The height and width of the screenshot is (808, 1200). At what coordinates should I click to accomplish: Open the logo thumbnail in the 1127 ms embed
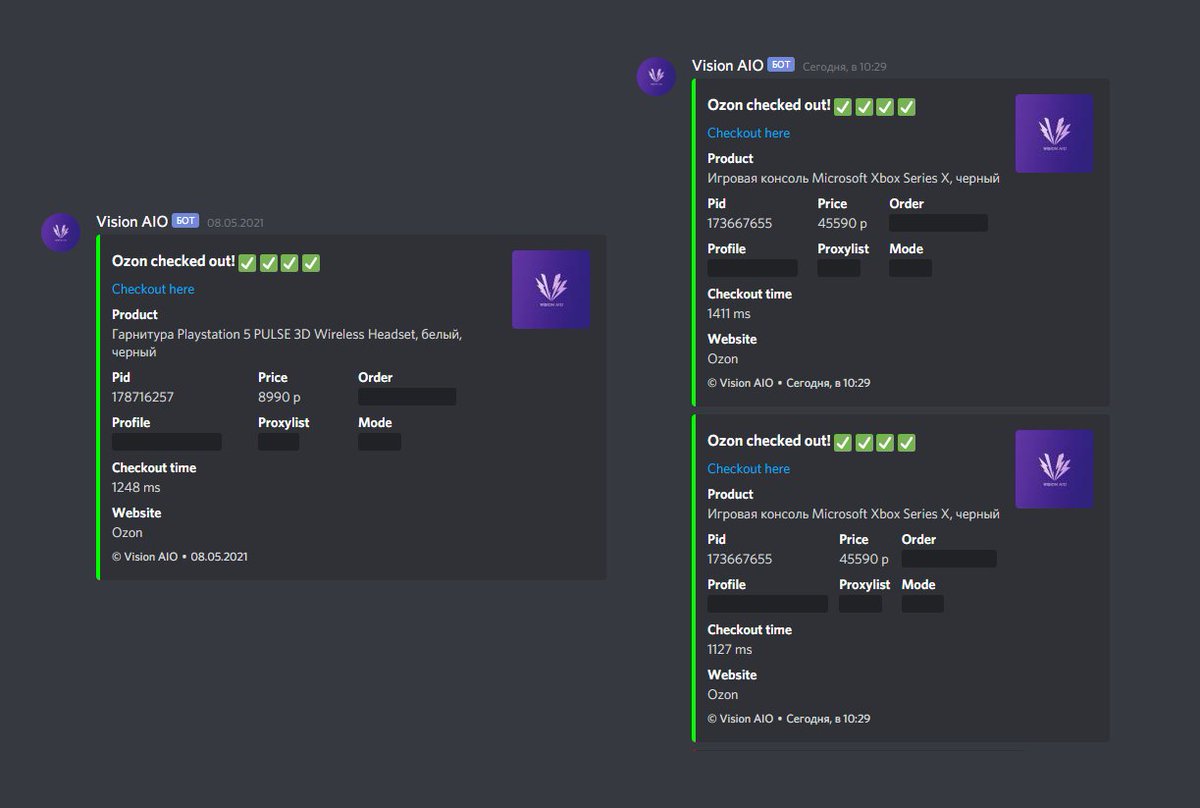[x=1054, y=469]
